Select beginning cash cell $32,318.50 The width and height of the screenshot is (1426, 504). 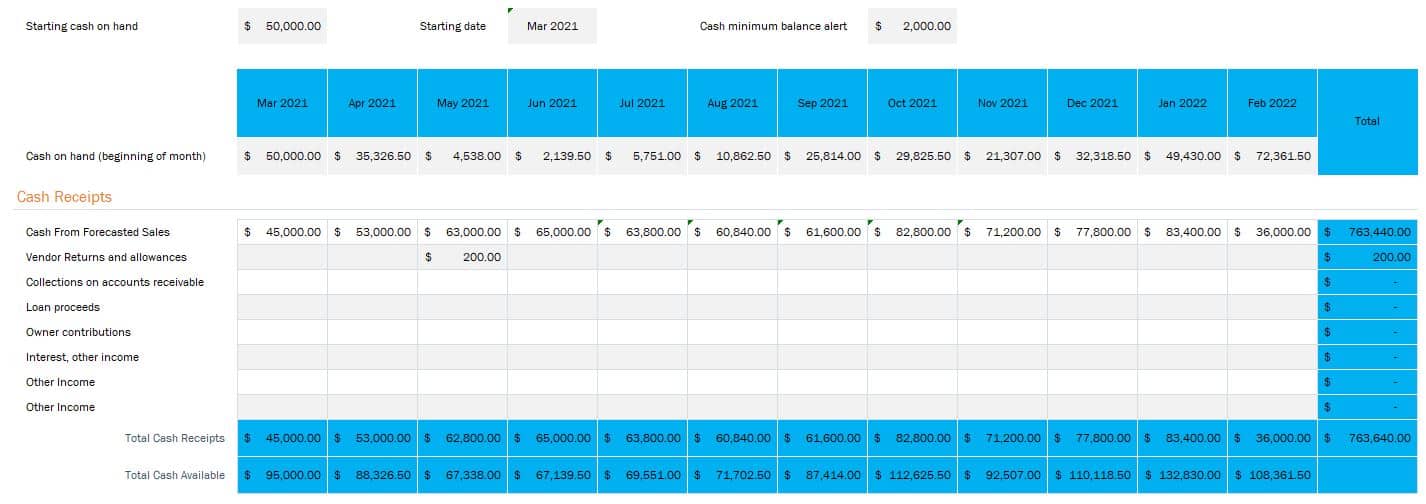pyautogui.click(x=1092, y=156)
